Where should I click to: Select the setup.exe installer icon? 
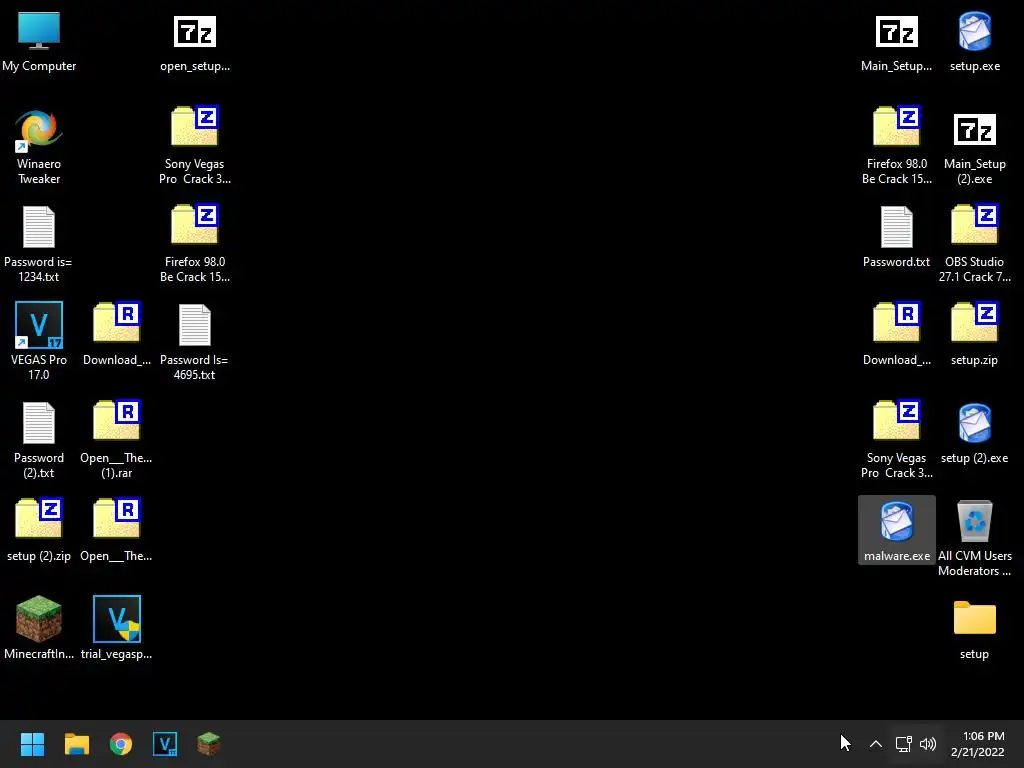click(974, 42)
